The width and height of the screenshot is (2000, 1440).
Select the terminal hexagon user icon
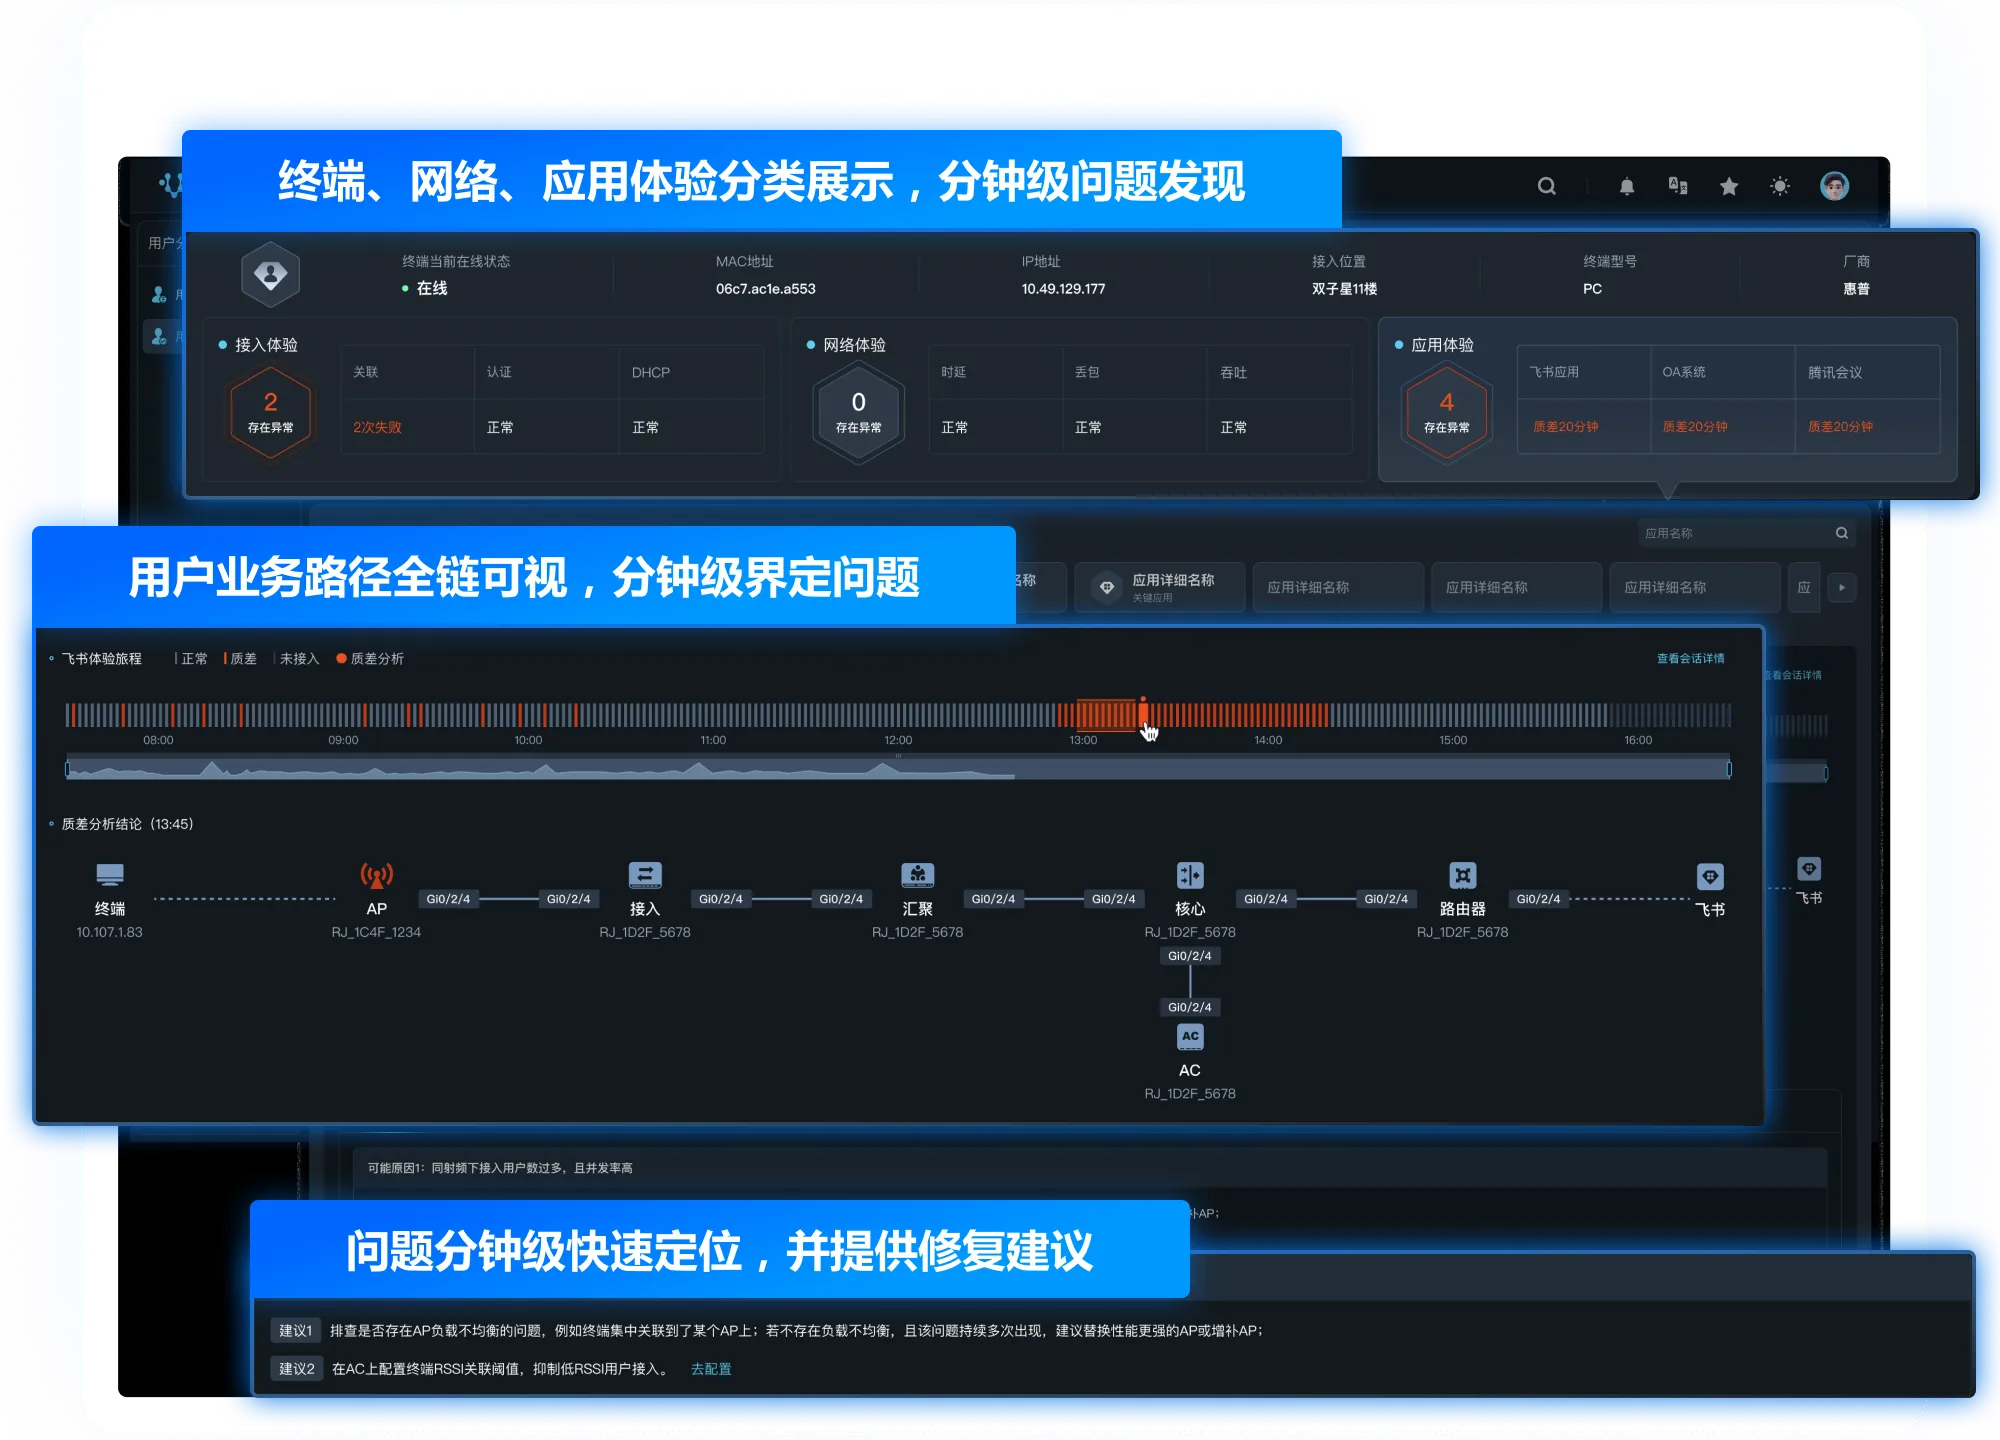271,275
